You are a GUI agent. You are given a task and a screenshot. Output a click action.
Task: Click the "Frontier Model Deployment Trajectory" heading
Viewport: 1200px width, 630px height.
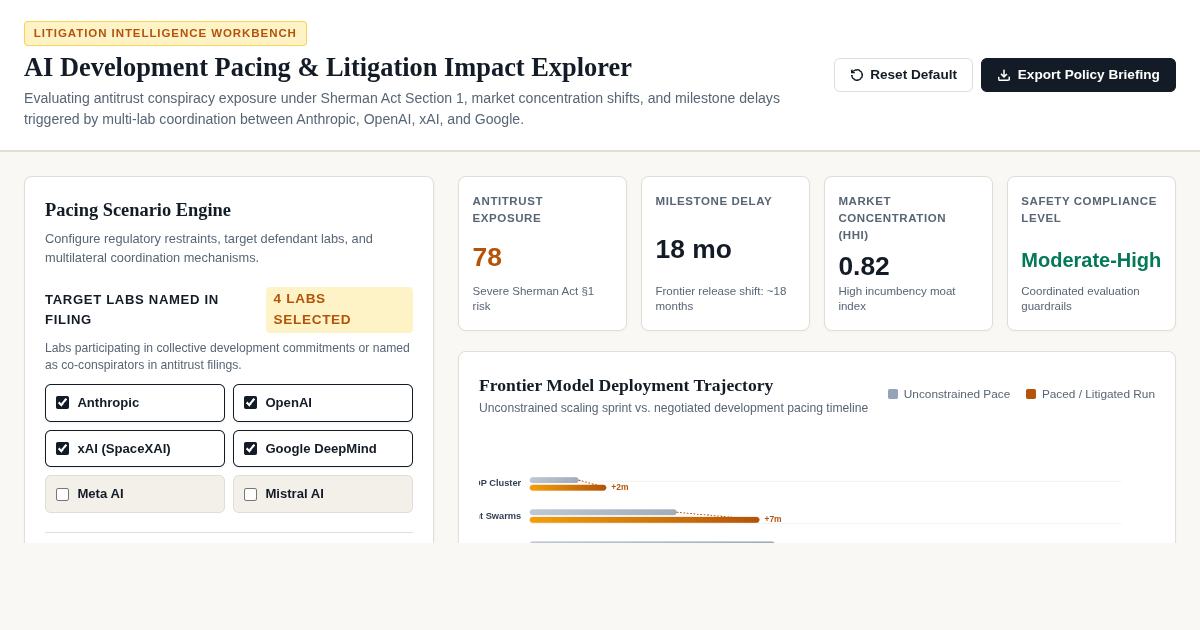click(626, 385)
